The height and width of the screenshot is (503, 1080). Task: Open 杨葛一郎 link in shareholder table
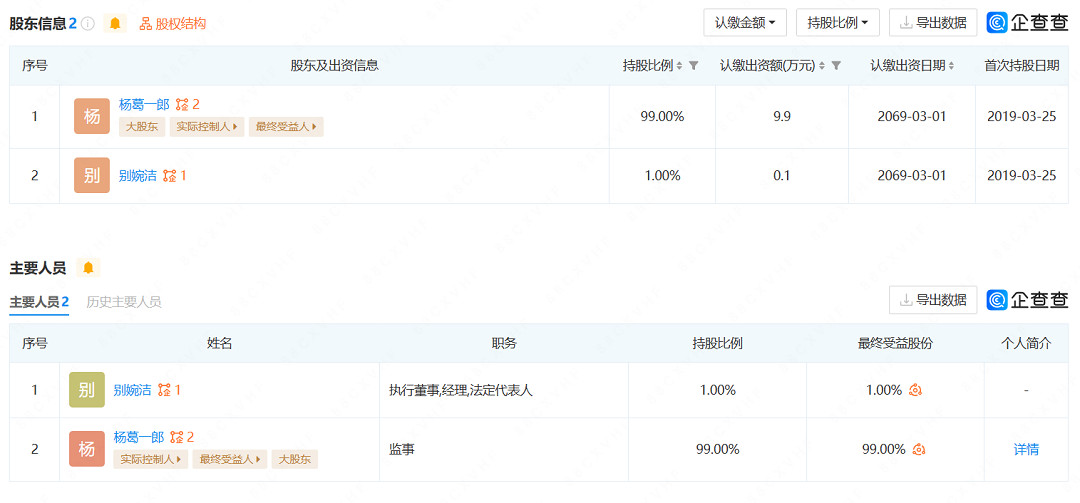144,105
